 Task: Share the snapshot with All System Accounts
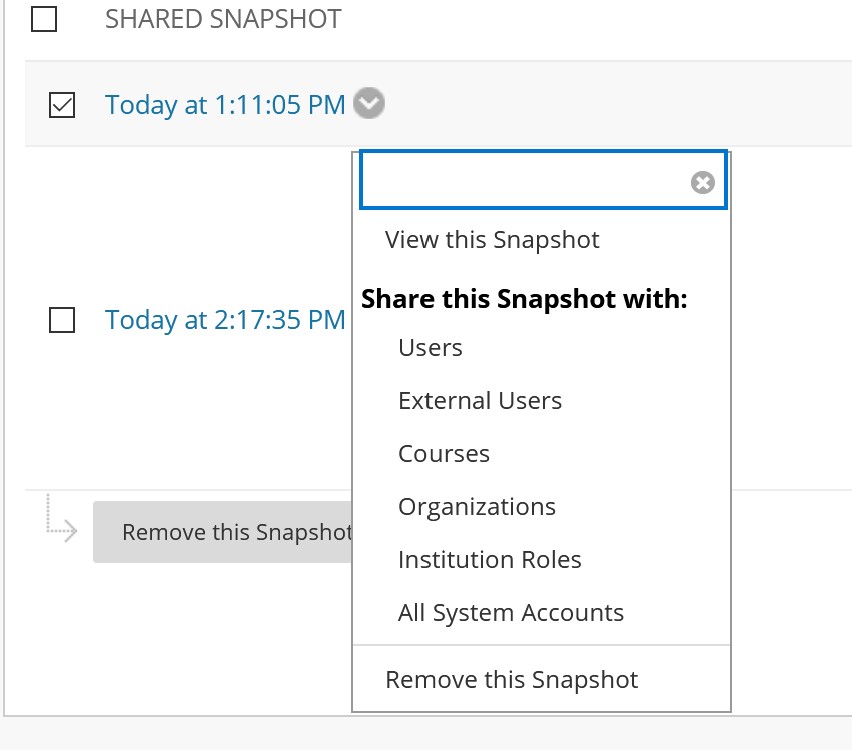click(x=510, y=612)
